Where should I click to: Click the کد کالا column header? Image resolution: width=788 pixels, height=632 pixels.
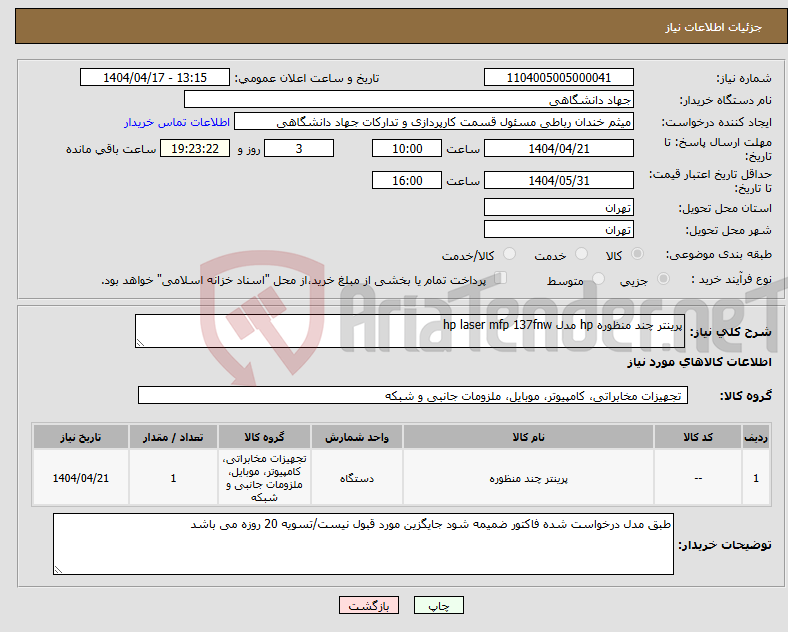(x=698, y=437)
